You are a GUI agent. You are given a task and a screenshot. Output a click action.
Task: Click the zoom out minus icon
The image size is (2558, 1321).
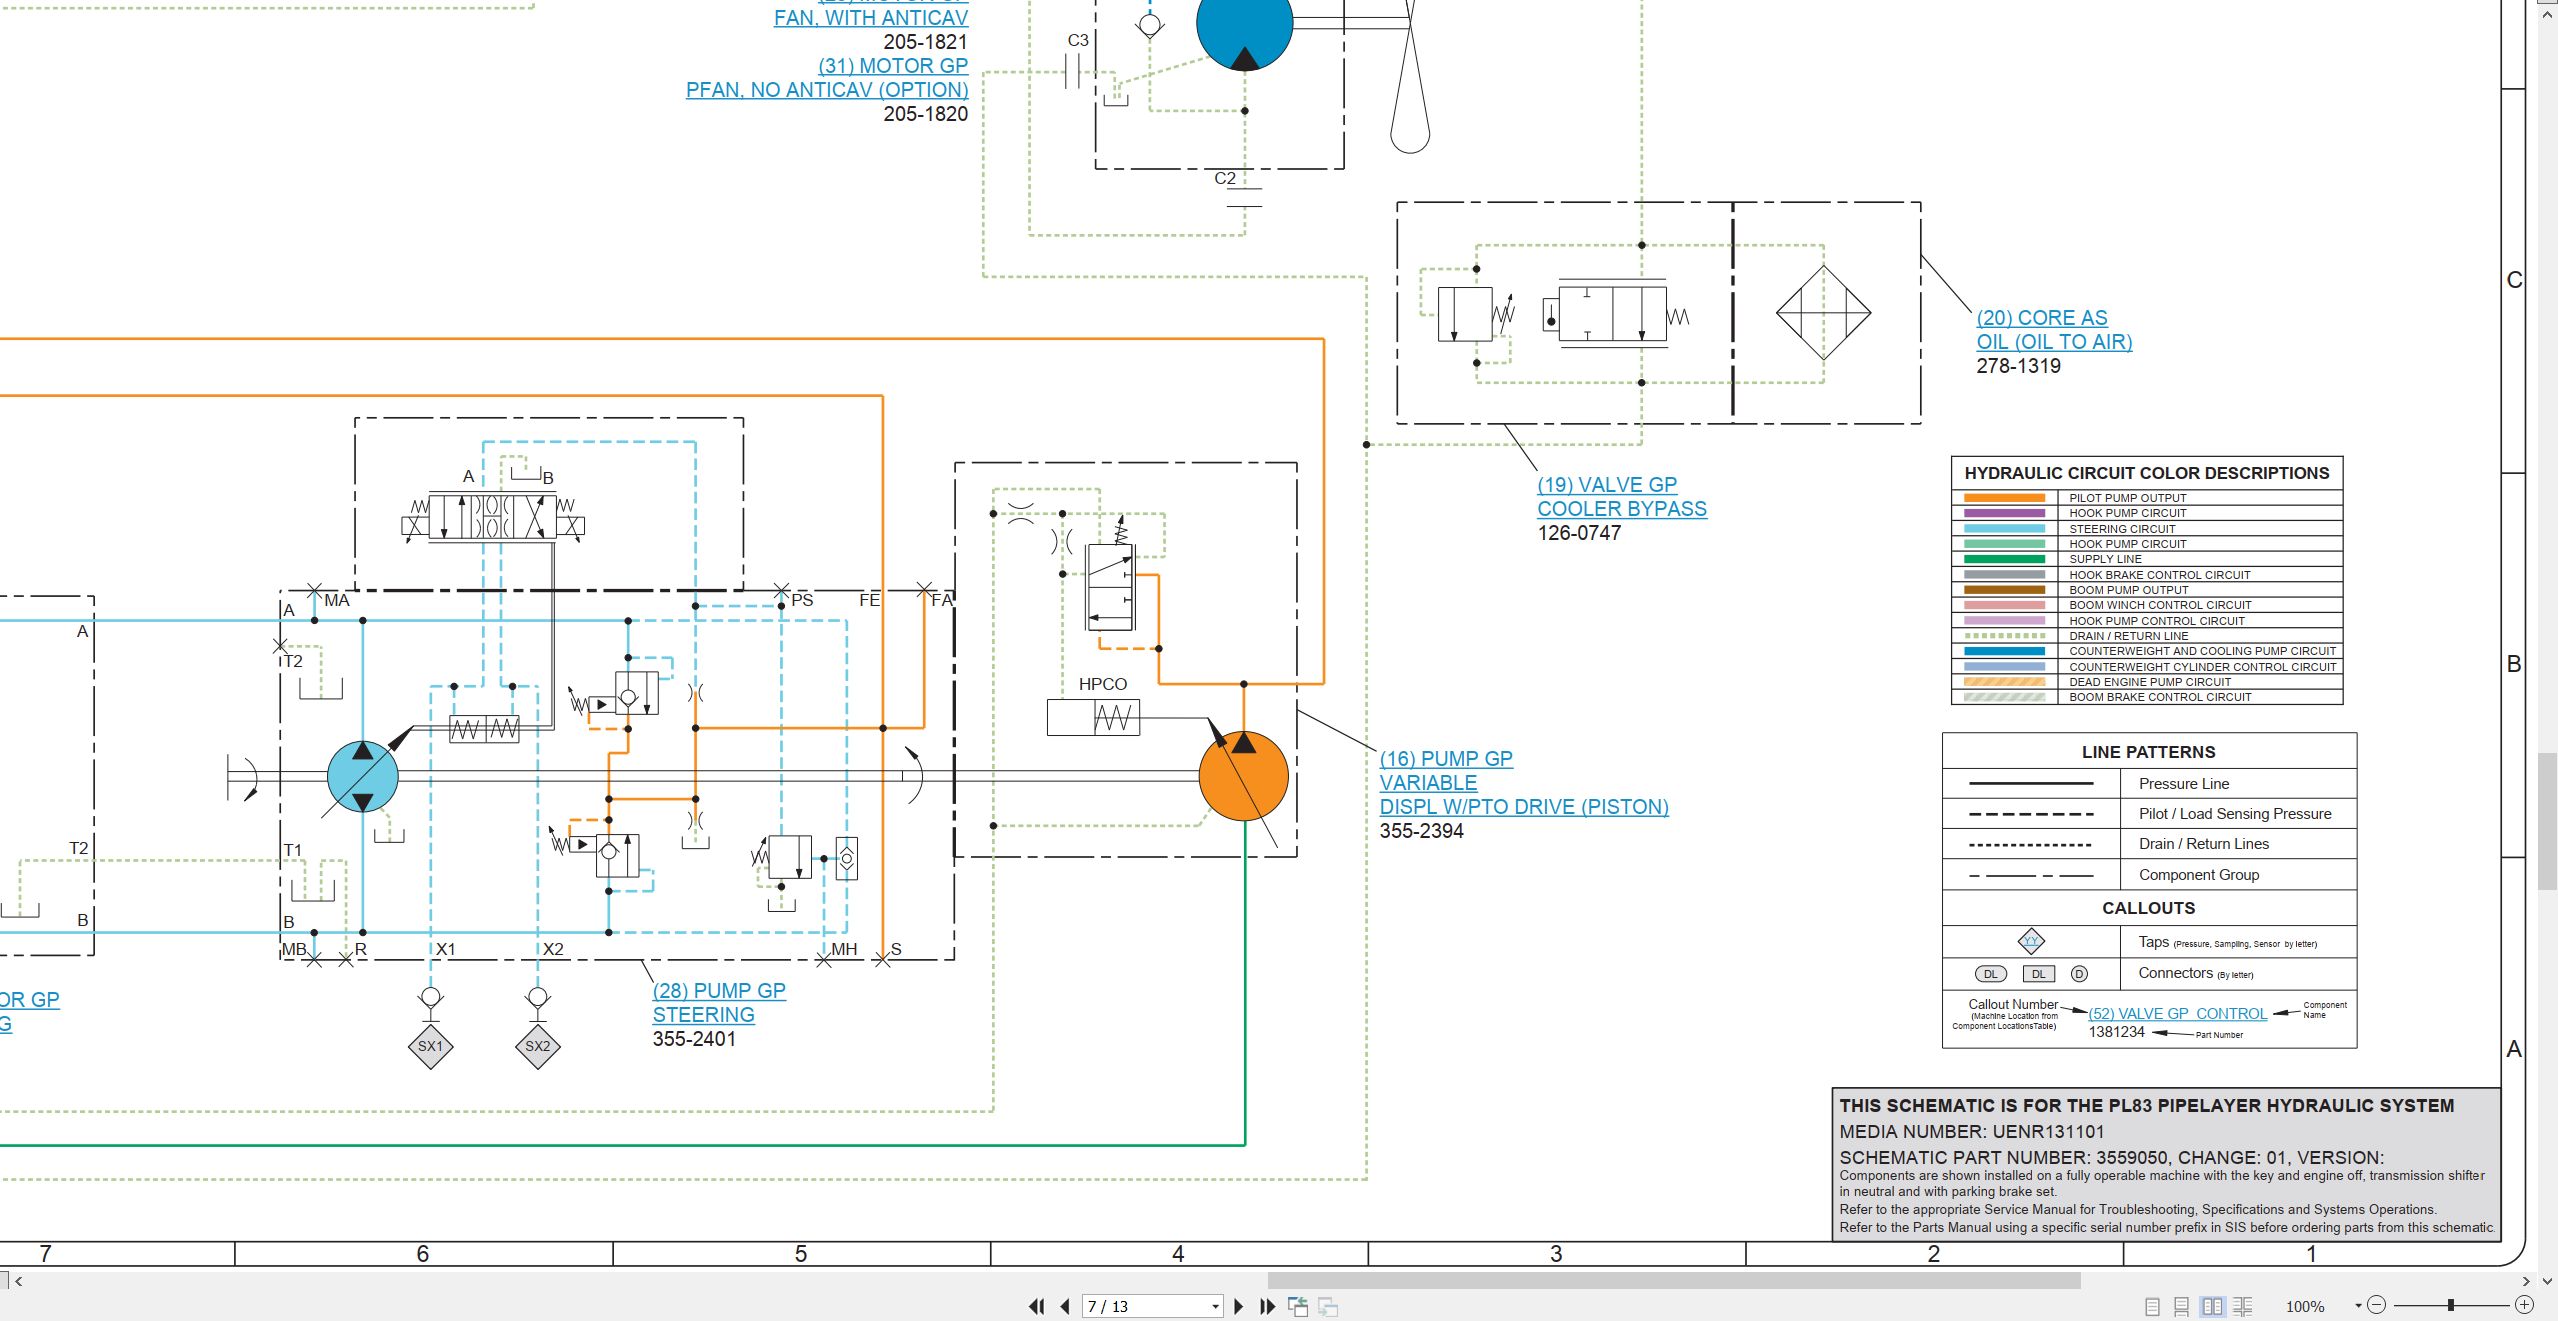tap(2377, 1305)
